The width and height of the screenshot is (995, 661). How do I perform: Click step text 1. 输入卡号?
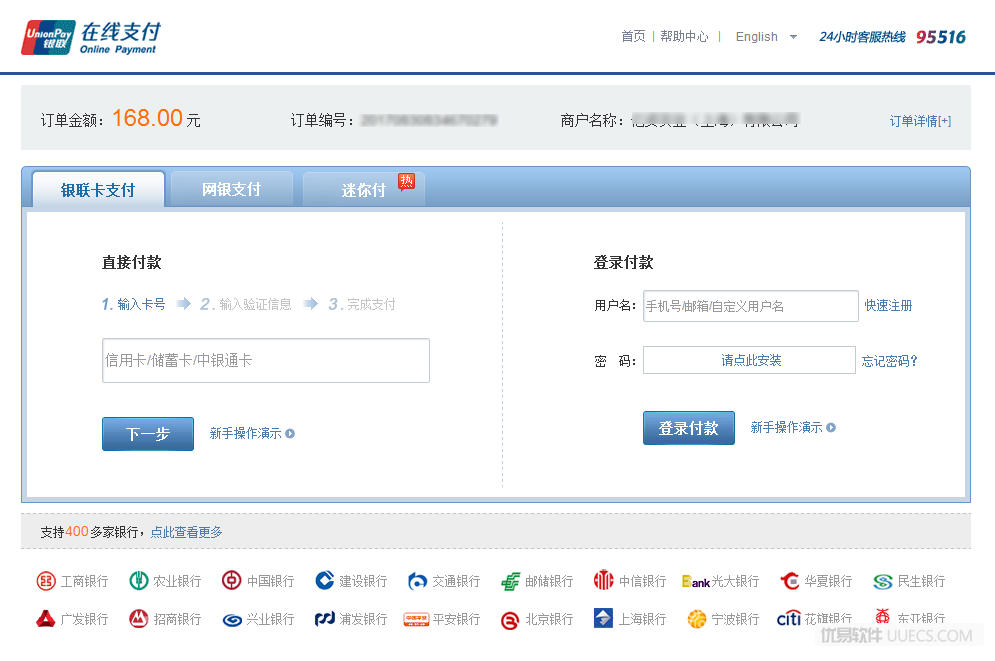[133, 304]
